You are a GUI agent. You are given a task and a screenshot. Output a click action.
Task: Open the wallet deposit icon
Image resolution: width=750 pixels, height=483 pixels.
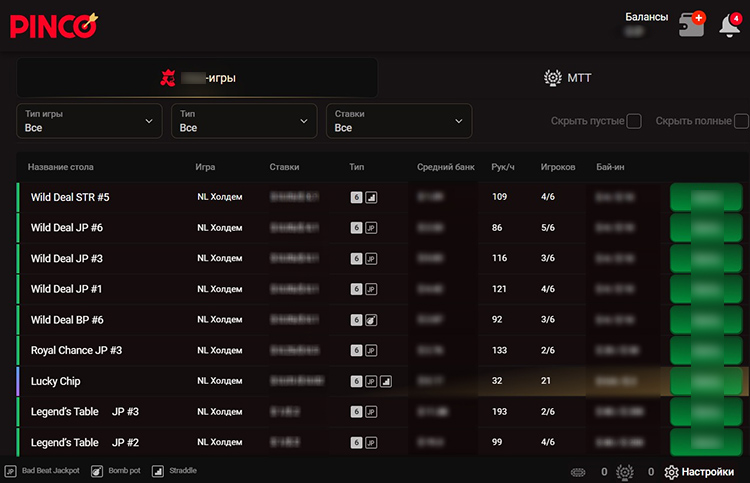[691, 24]
